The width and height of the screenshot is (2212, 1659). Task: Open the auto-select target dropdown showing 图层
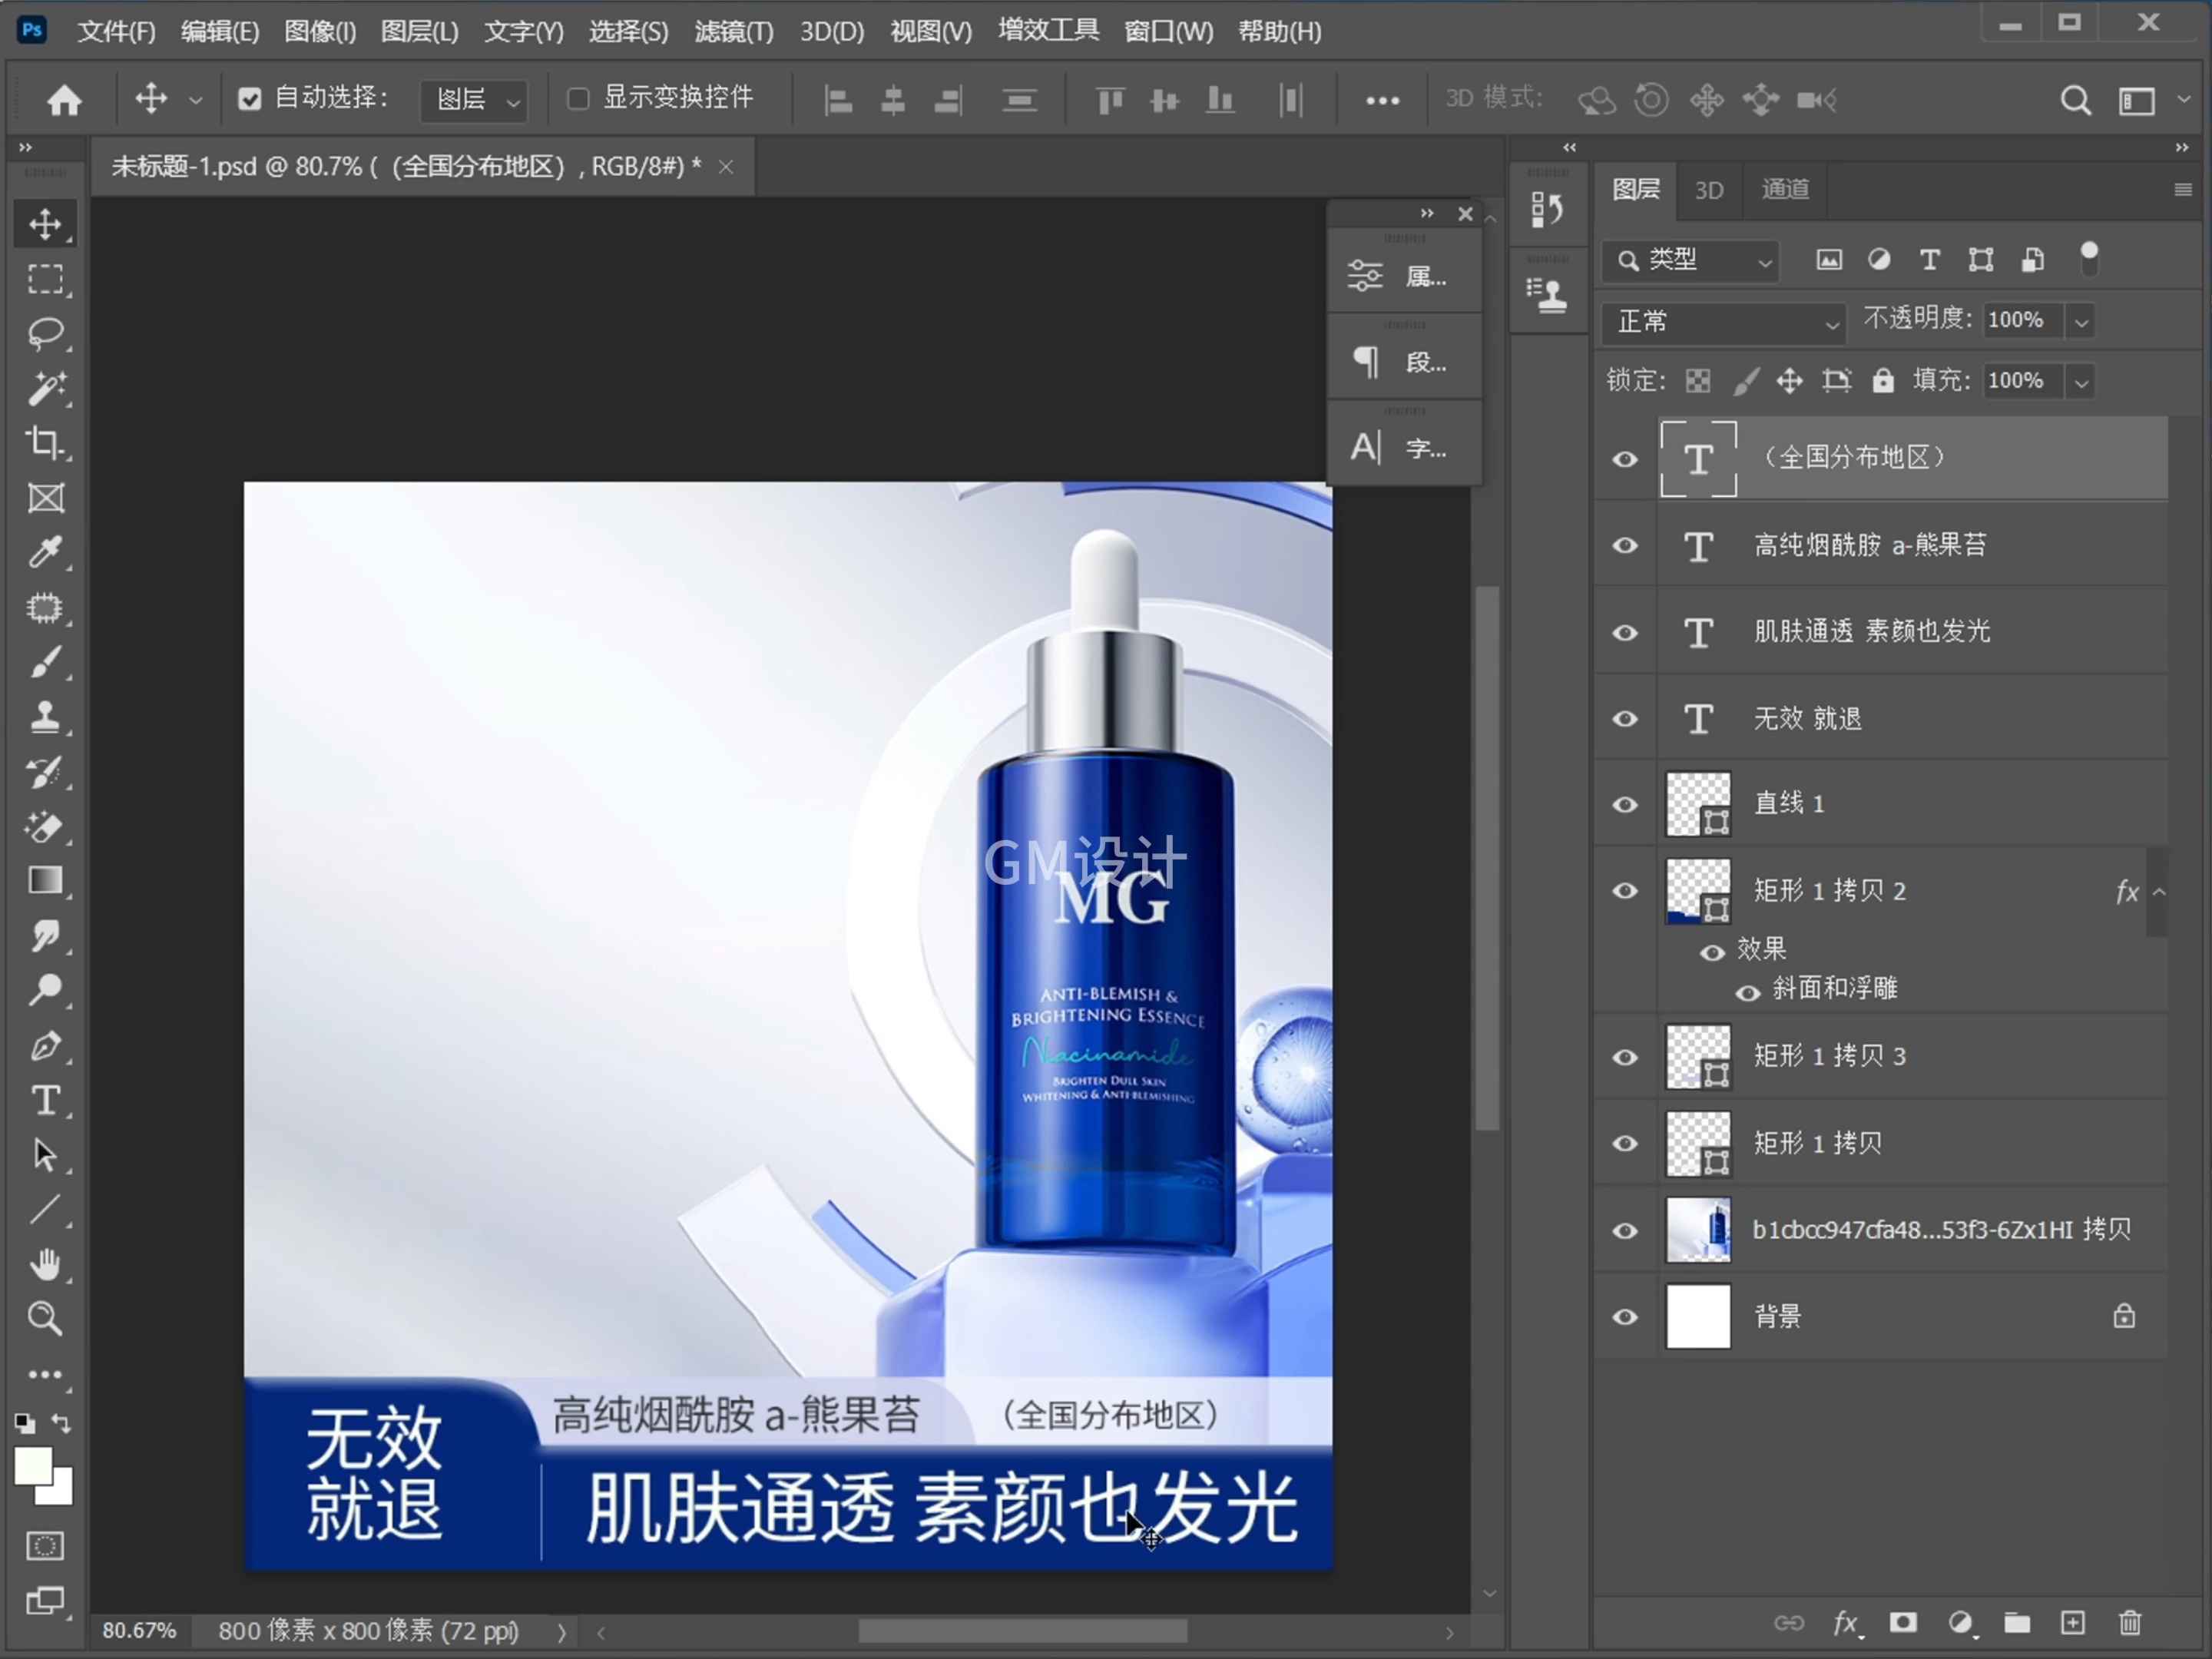[x=472, y=99]
